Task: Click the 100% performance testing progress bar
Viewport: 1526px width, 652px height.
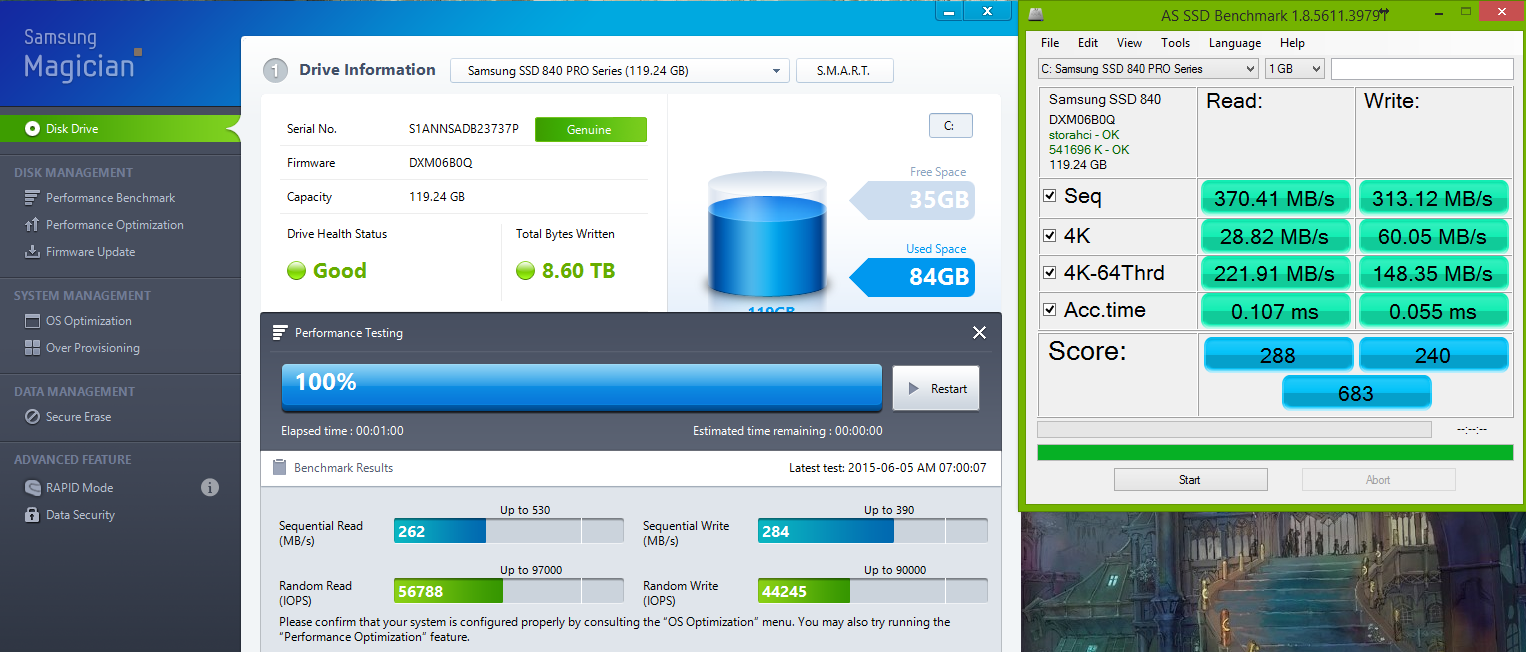Action: [581, 388]
